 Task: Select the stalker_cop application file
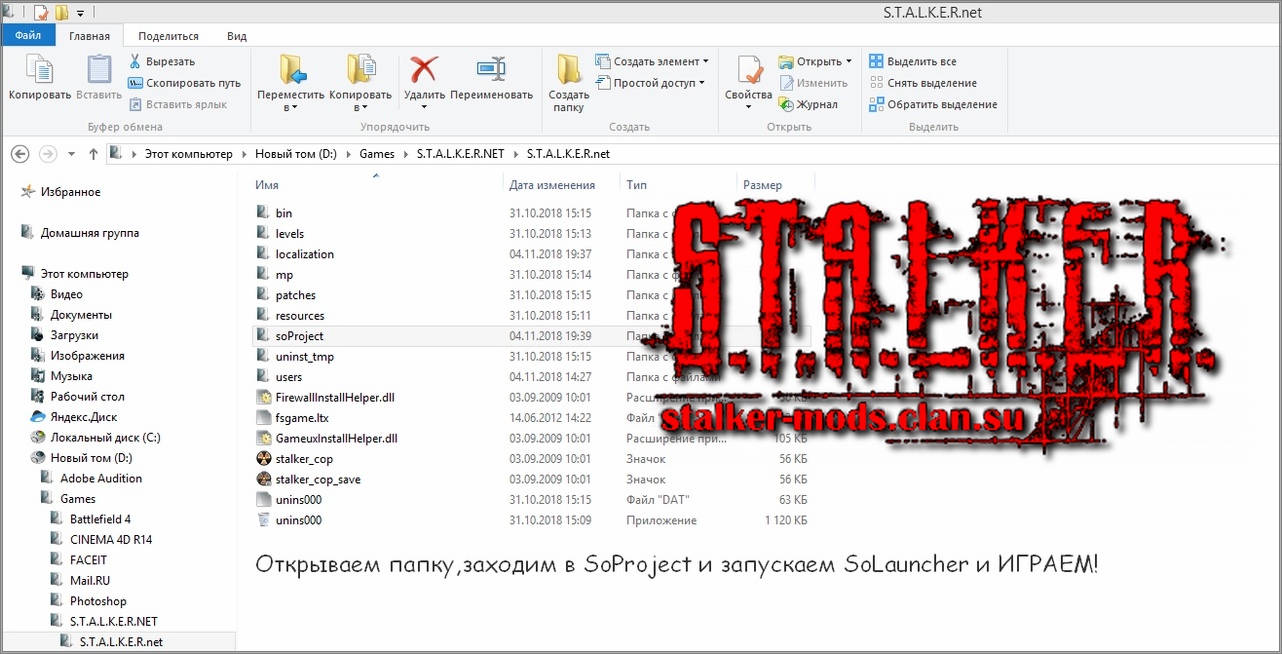click(x=304, y=459)
